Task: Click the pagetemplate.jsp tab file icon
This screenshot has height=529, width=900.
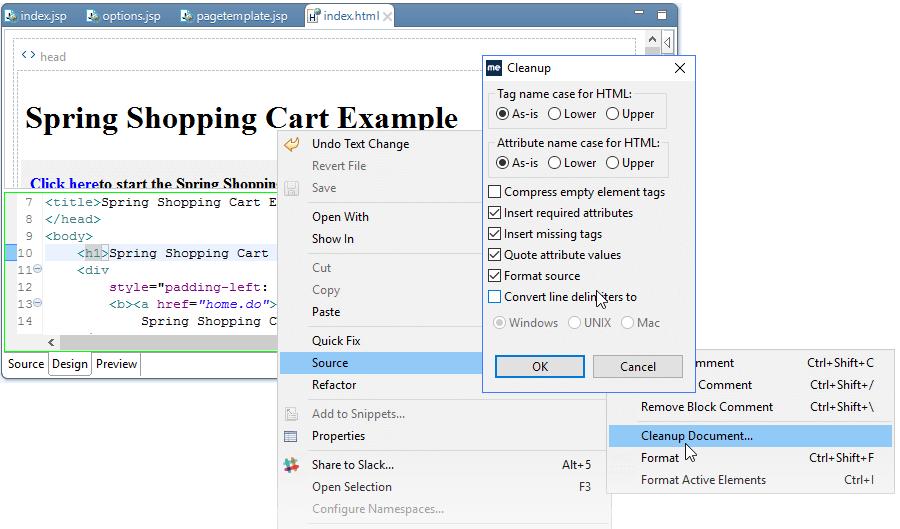Action: point(187,16)
